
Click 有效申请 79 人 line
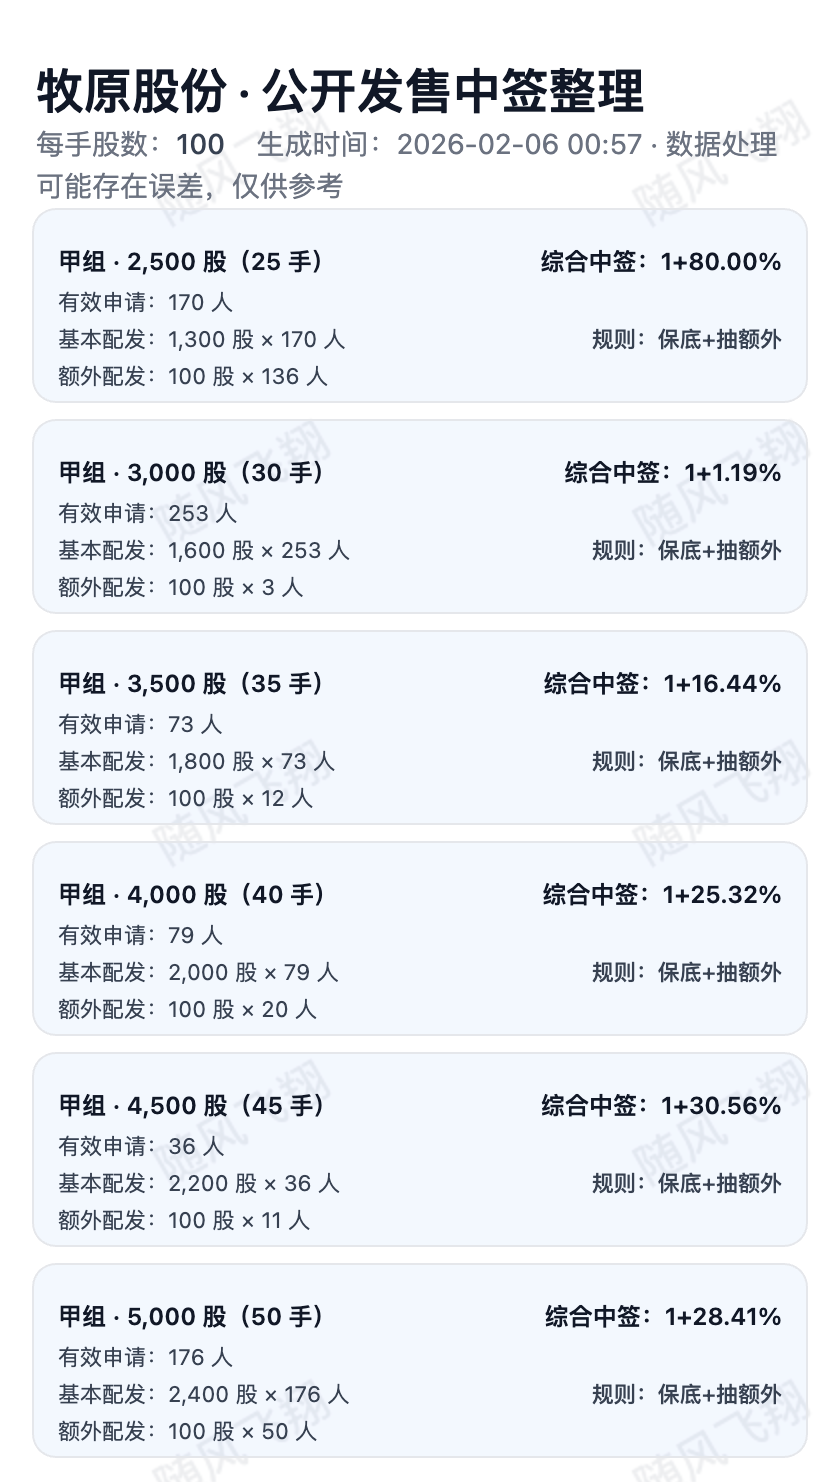[x=141, y=935]
